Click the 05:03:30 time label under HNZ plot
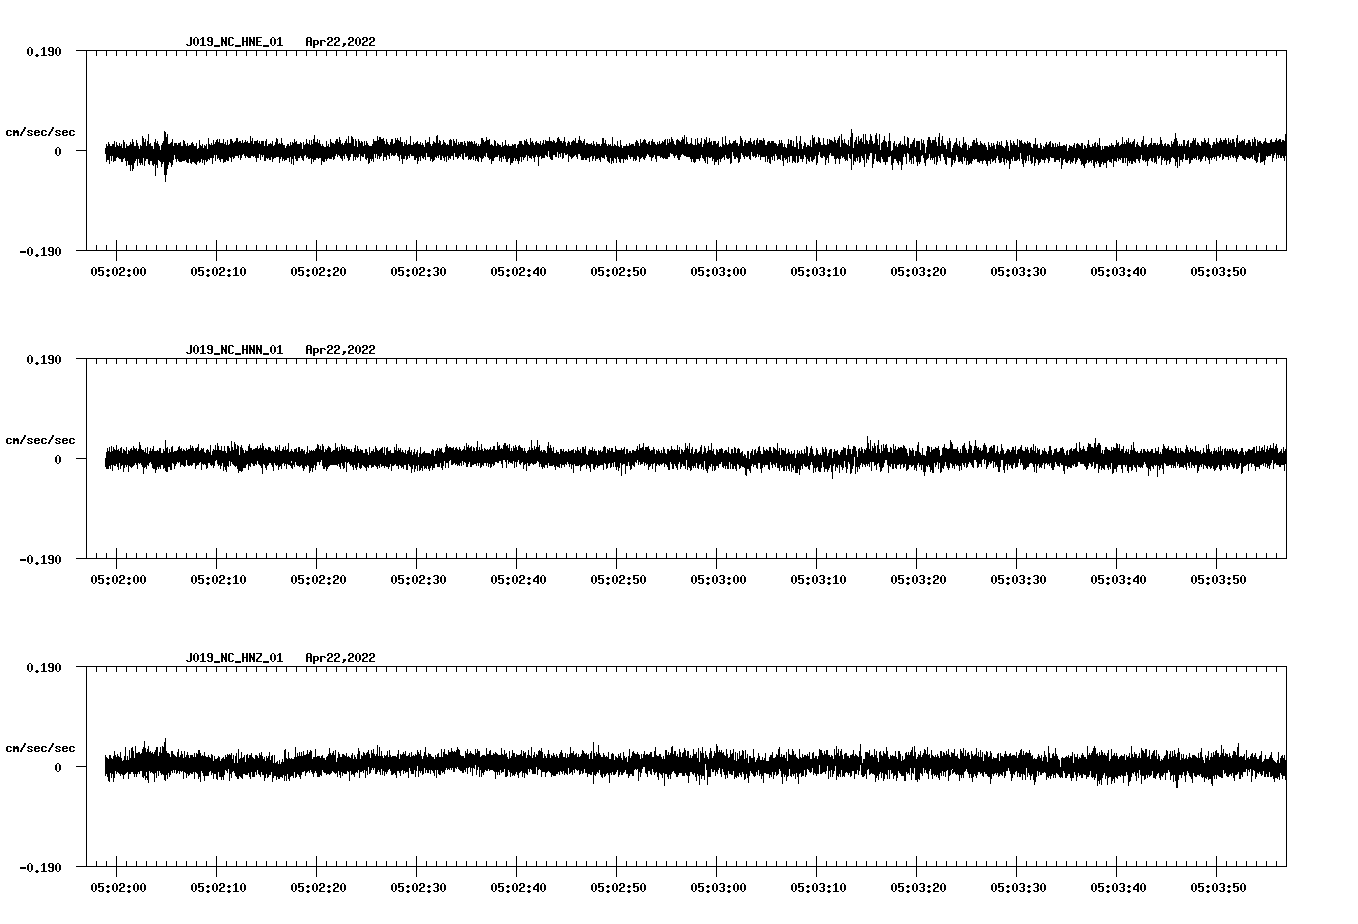 1018,888
